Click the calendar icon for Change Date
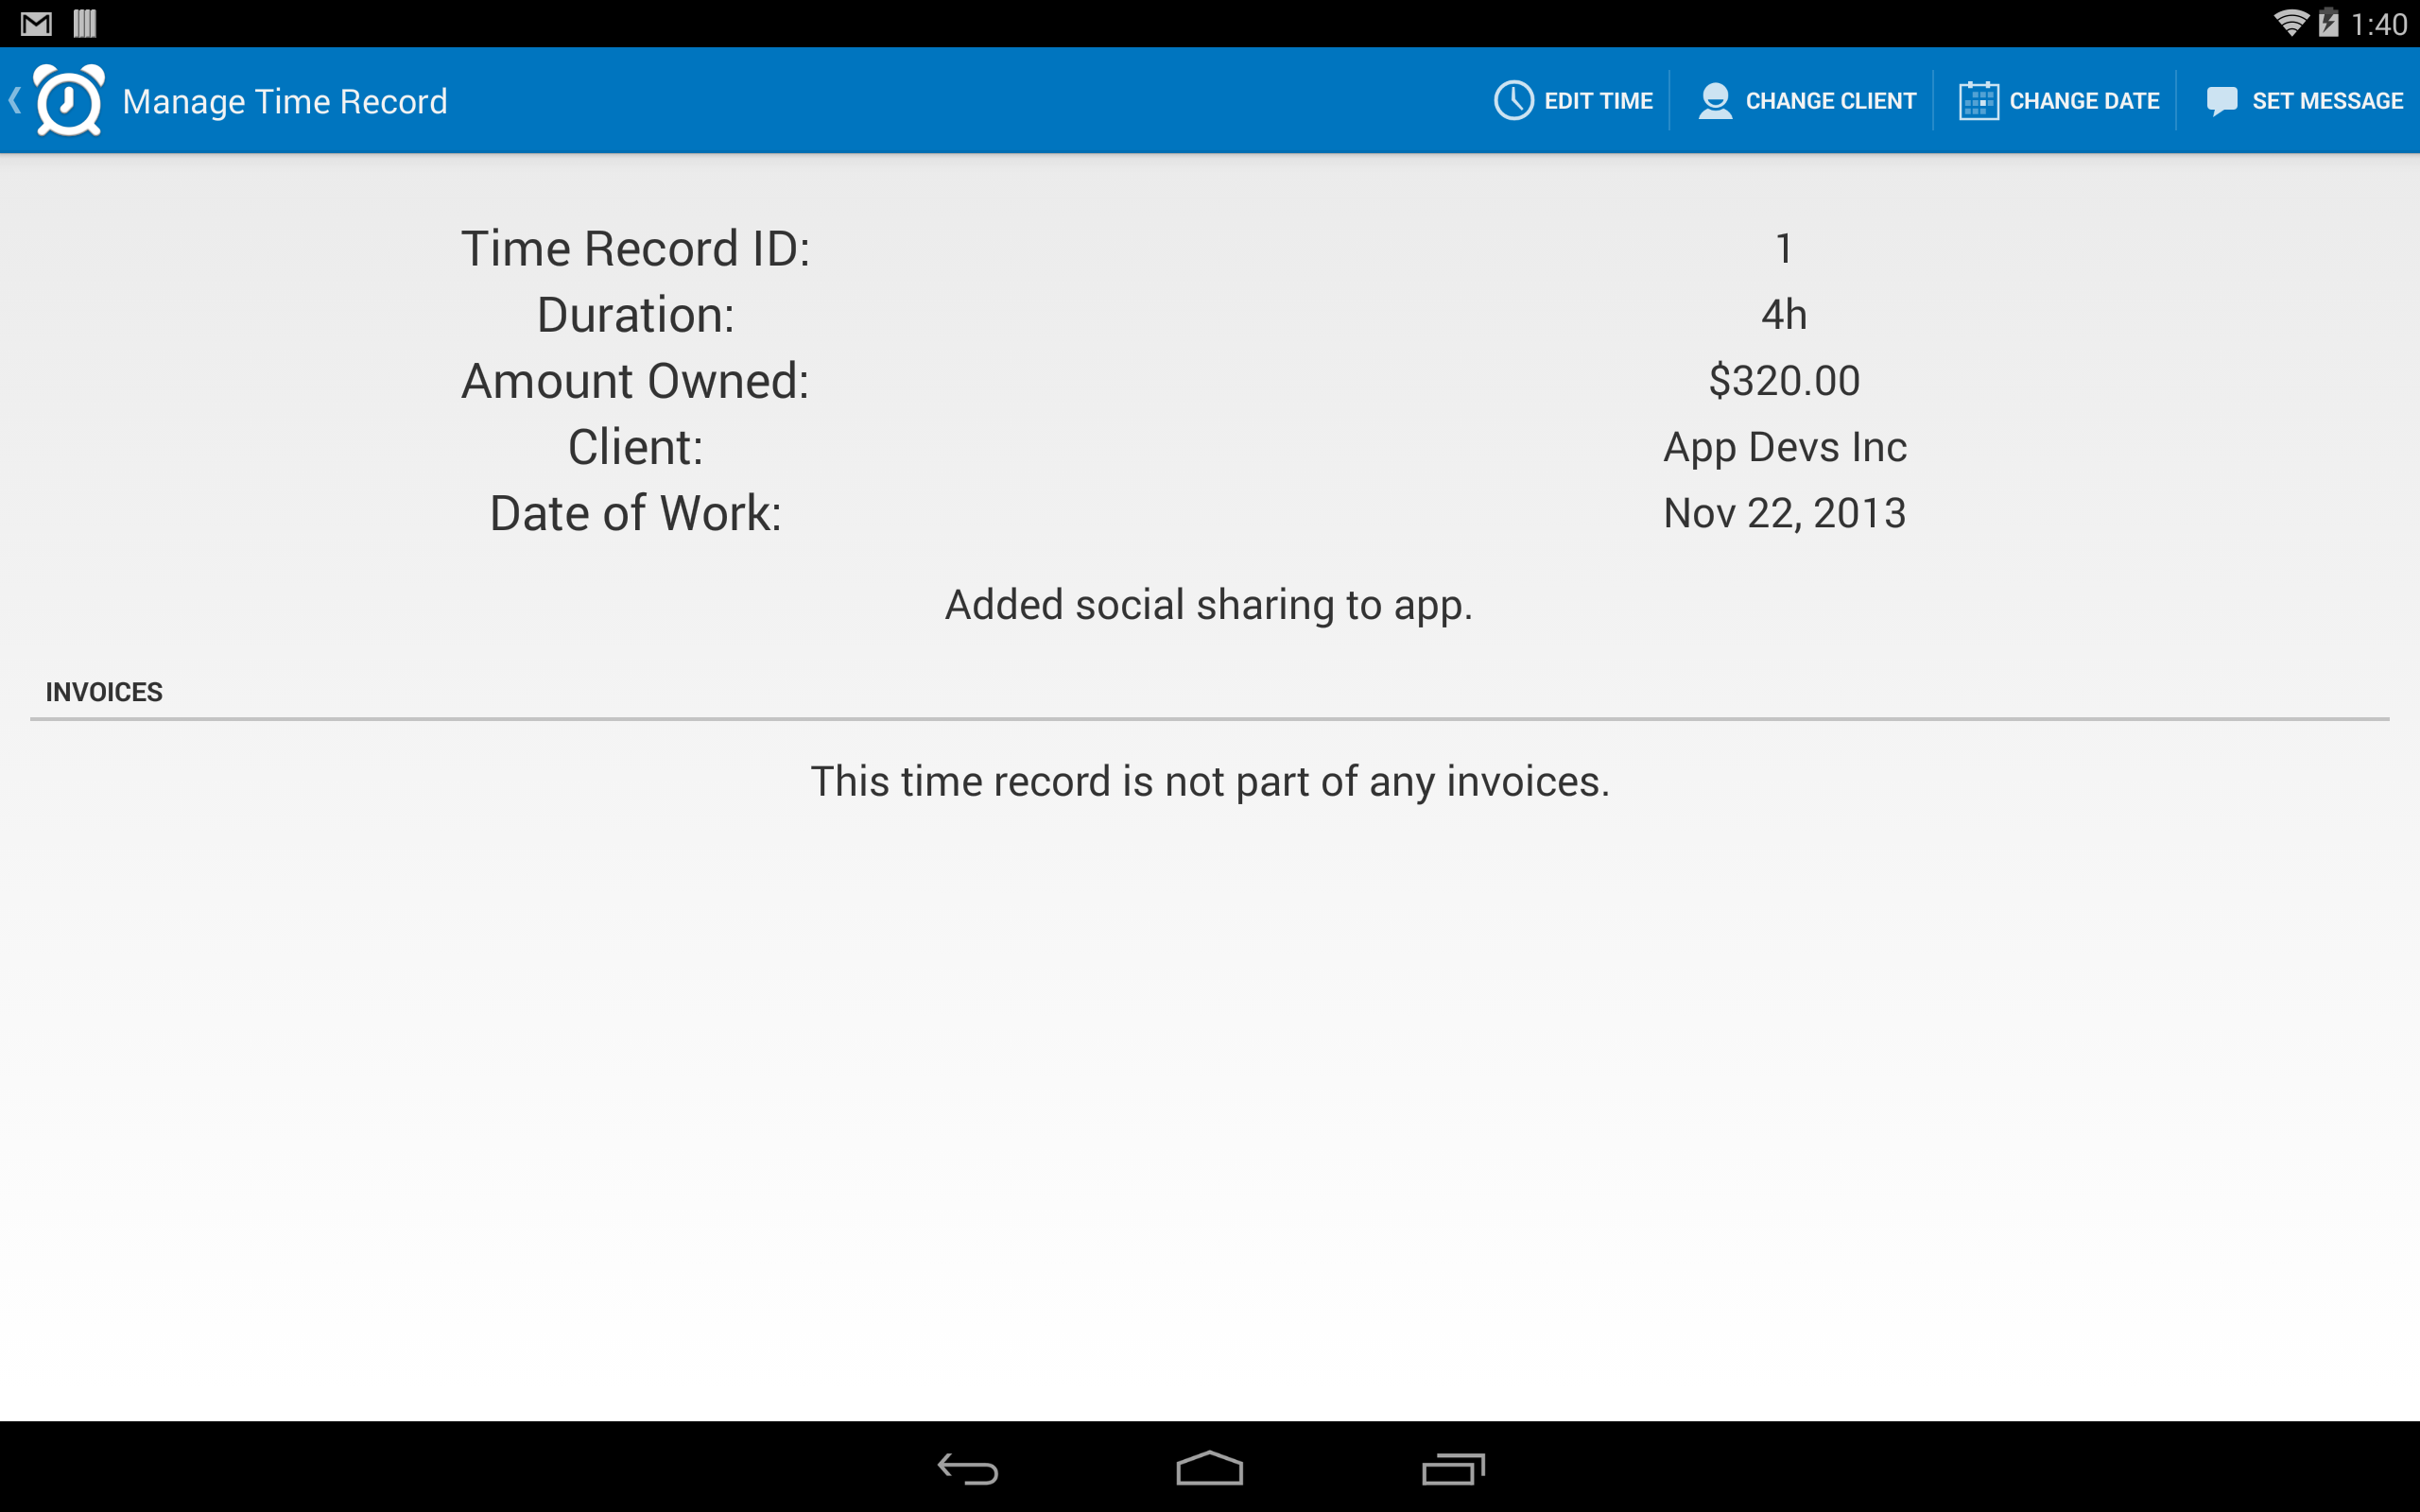2420x1512 pixels. click(x=1979, y=99)
